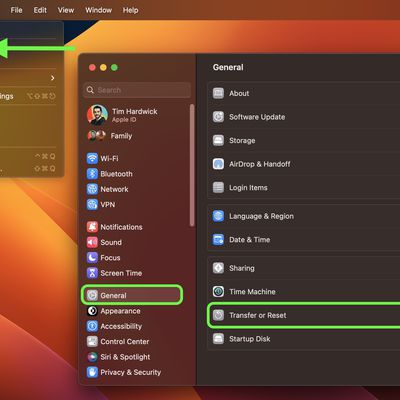Select the Transfer or Reset icon
The width and height of the screenshot is (400, 400).
click(218, 315)
